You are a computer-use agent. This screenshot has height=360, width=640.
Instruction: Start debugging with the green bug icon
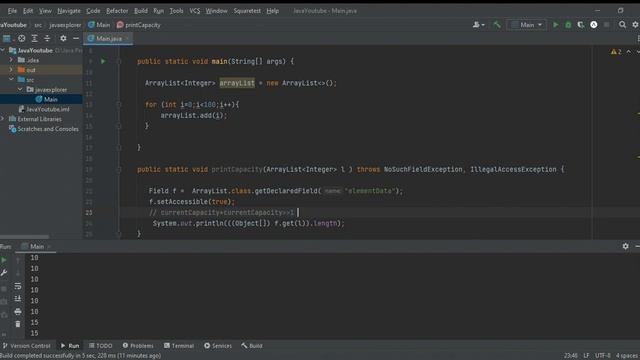pos(568,25)
